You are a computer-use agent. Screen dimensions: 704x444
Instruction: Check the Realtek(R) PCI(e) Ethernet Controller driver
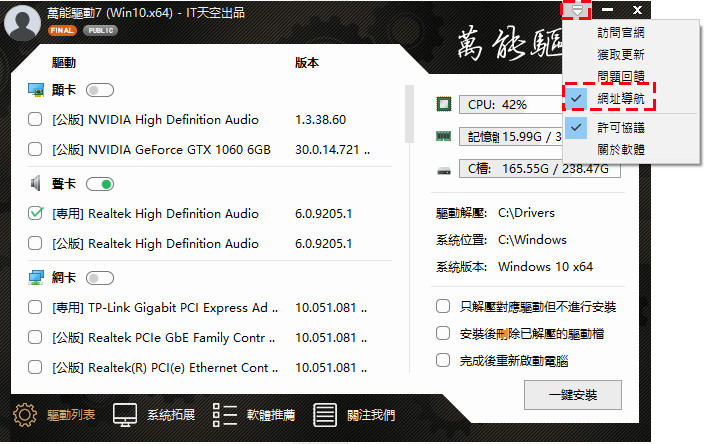pyautogui.click(x=35, y=367)
